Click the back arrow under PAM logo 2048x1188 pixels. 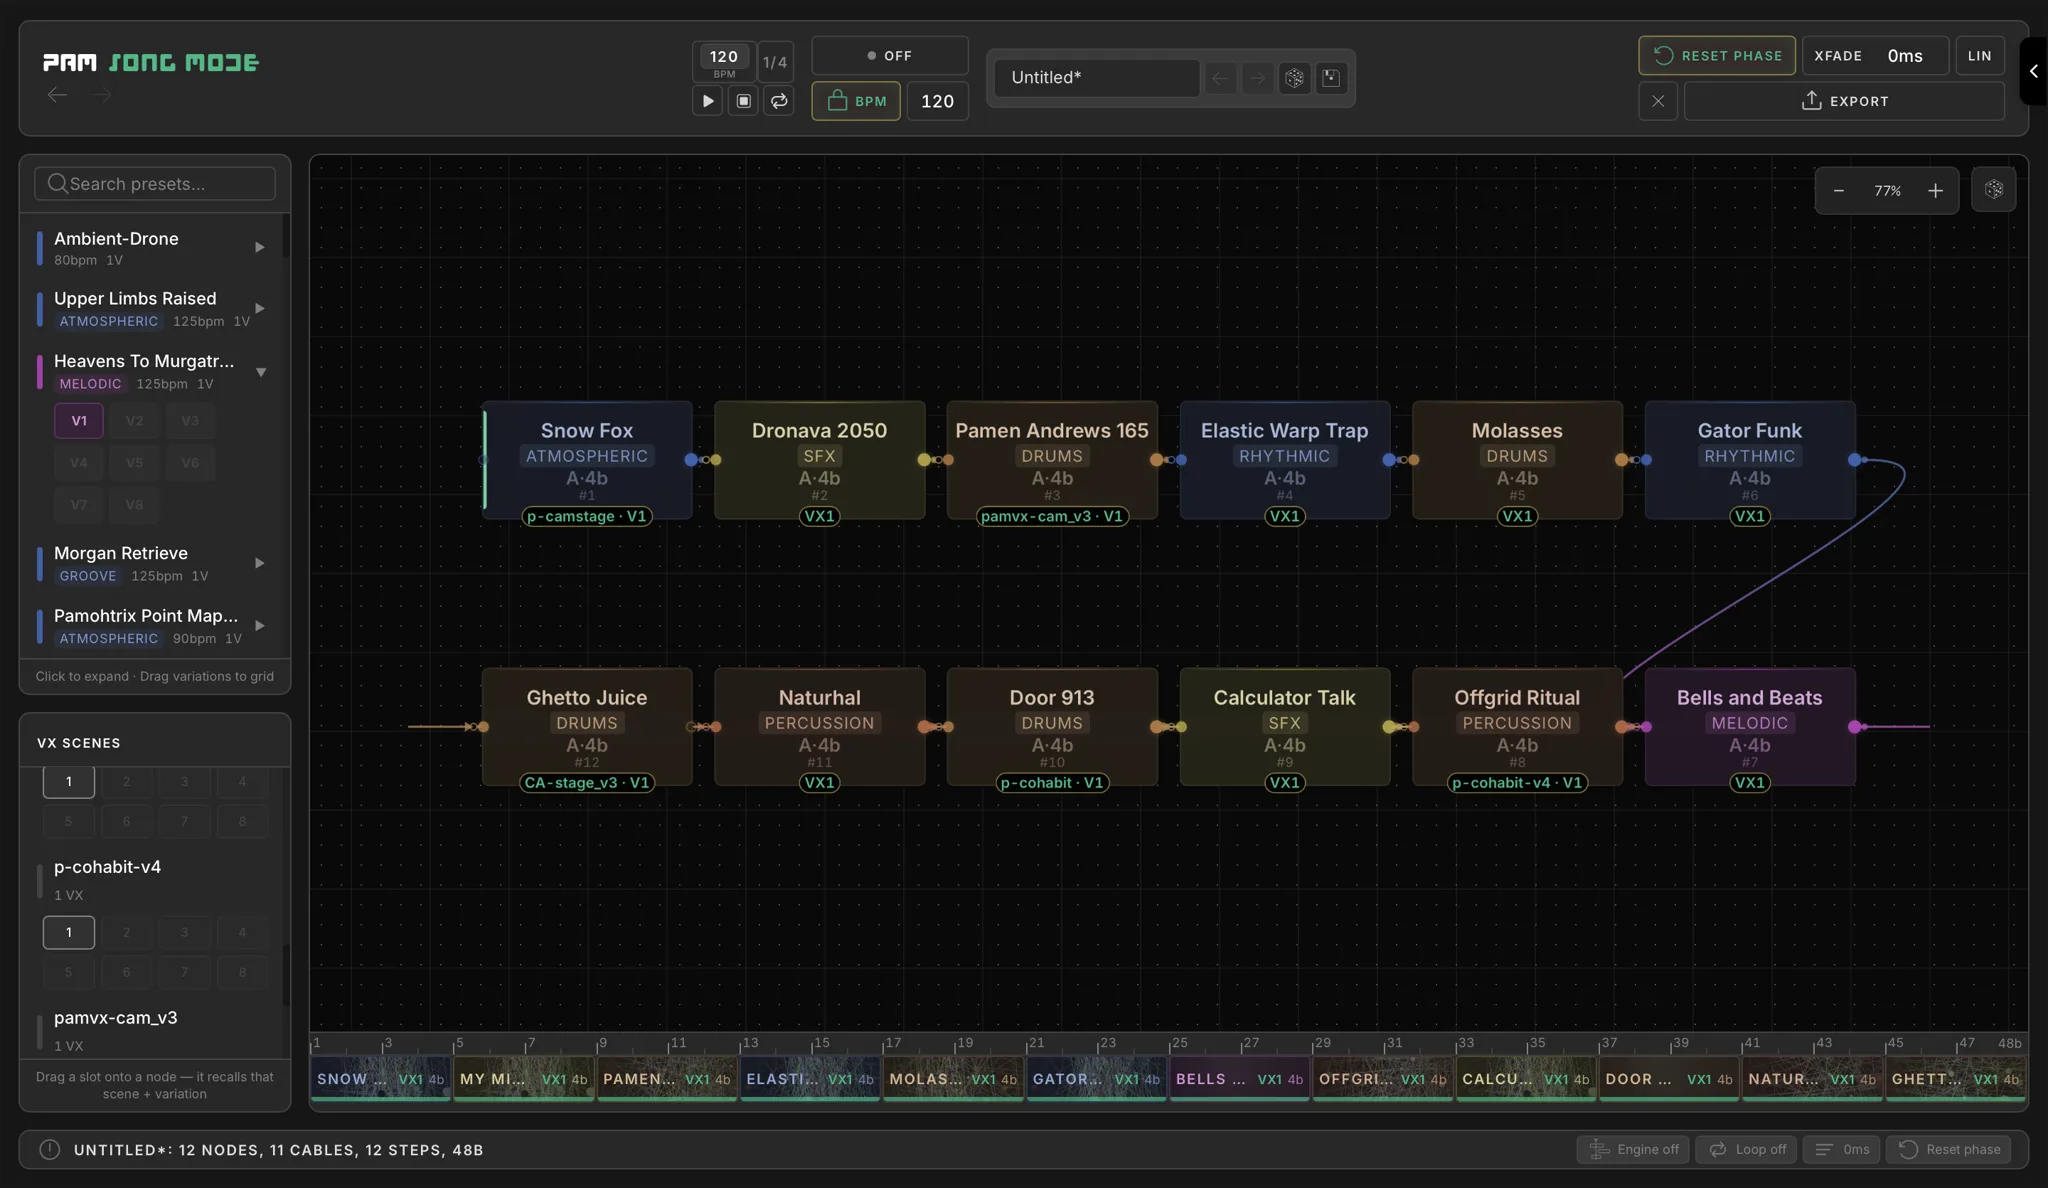[x=57, y=95]
